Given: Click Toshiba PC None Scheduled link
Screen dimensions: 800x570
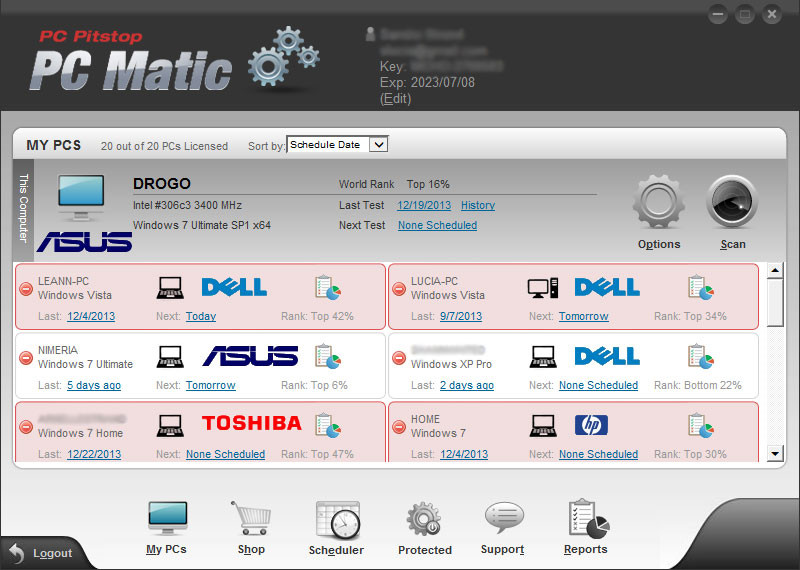Looking at the screenshot, I should [226, 454].
